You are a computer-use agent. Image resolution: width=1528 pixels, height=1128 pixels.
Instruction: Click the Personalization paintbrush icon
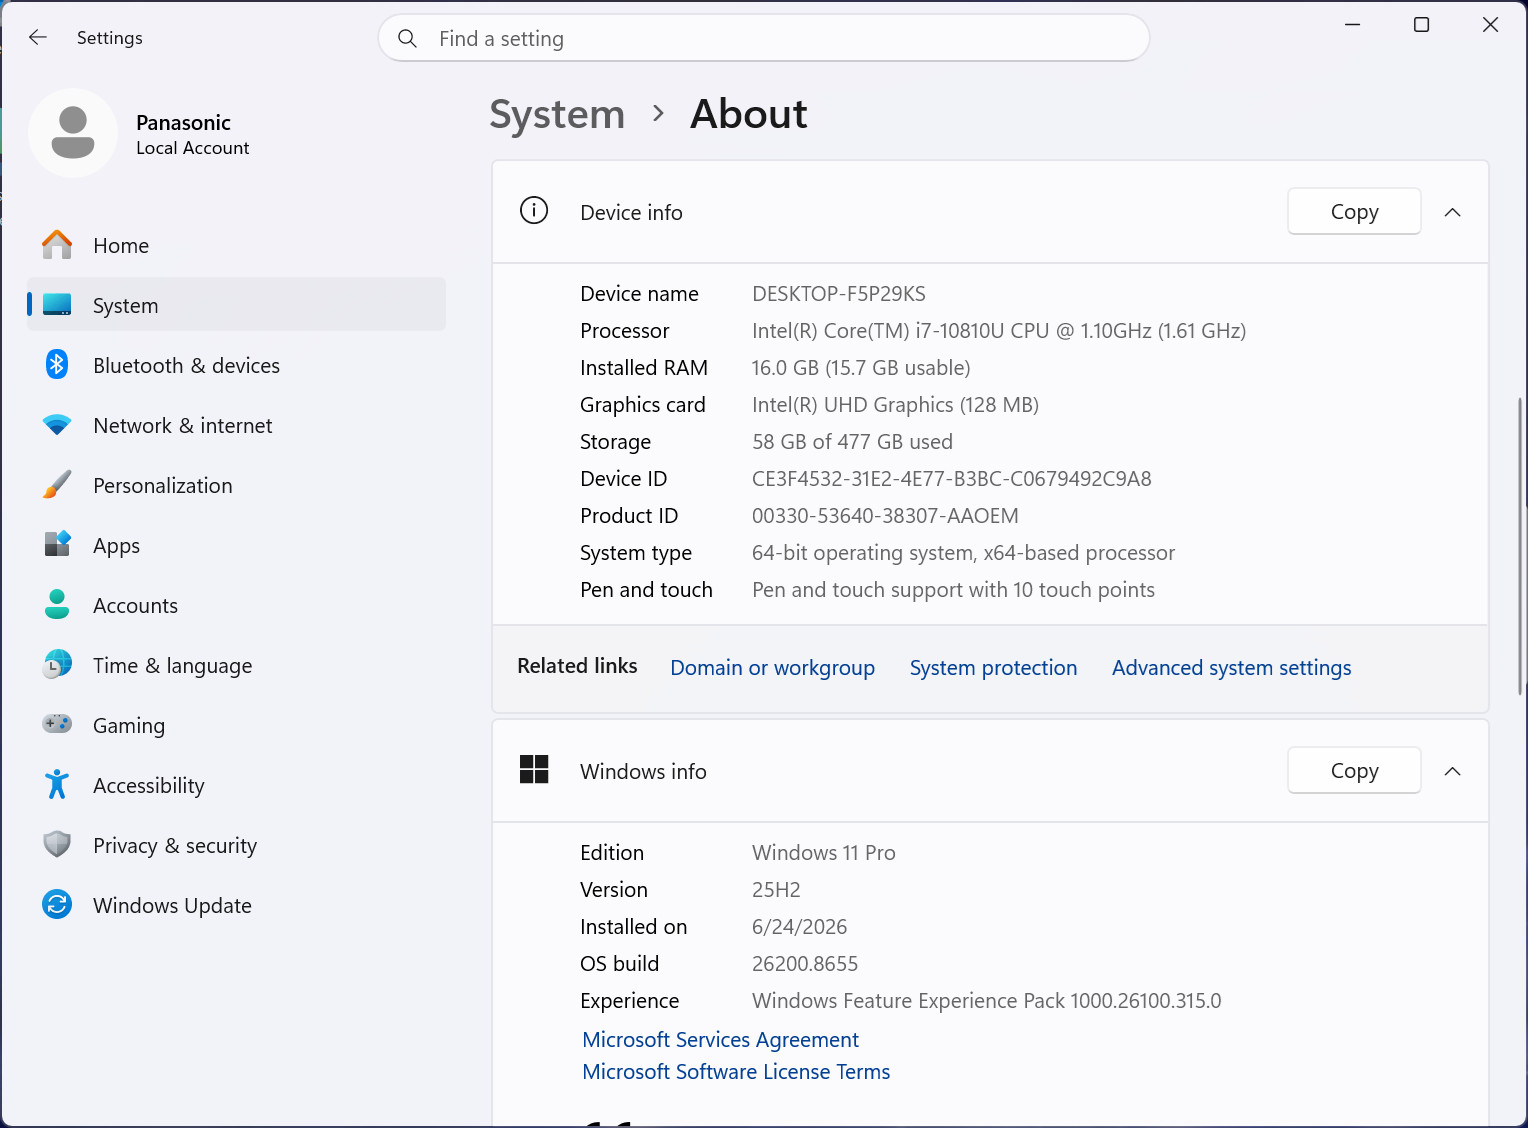coord(57,485)
